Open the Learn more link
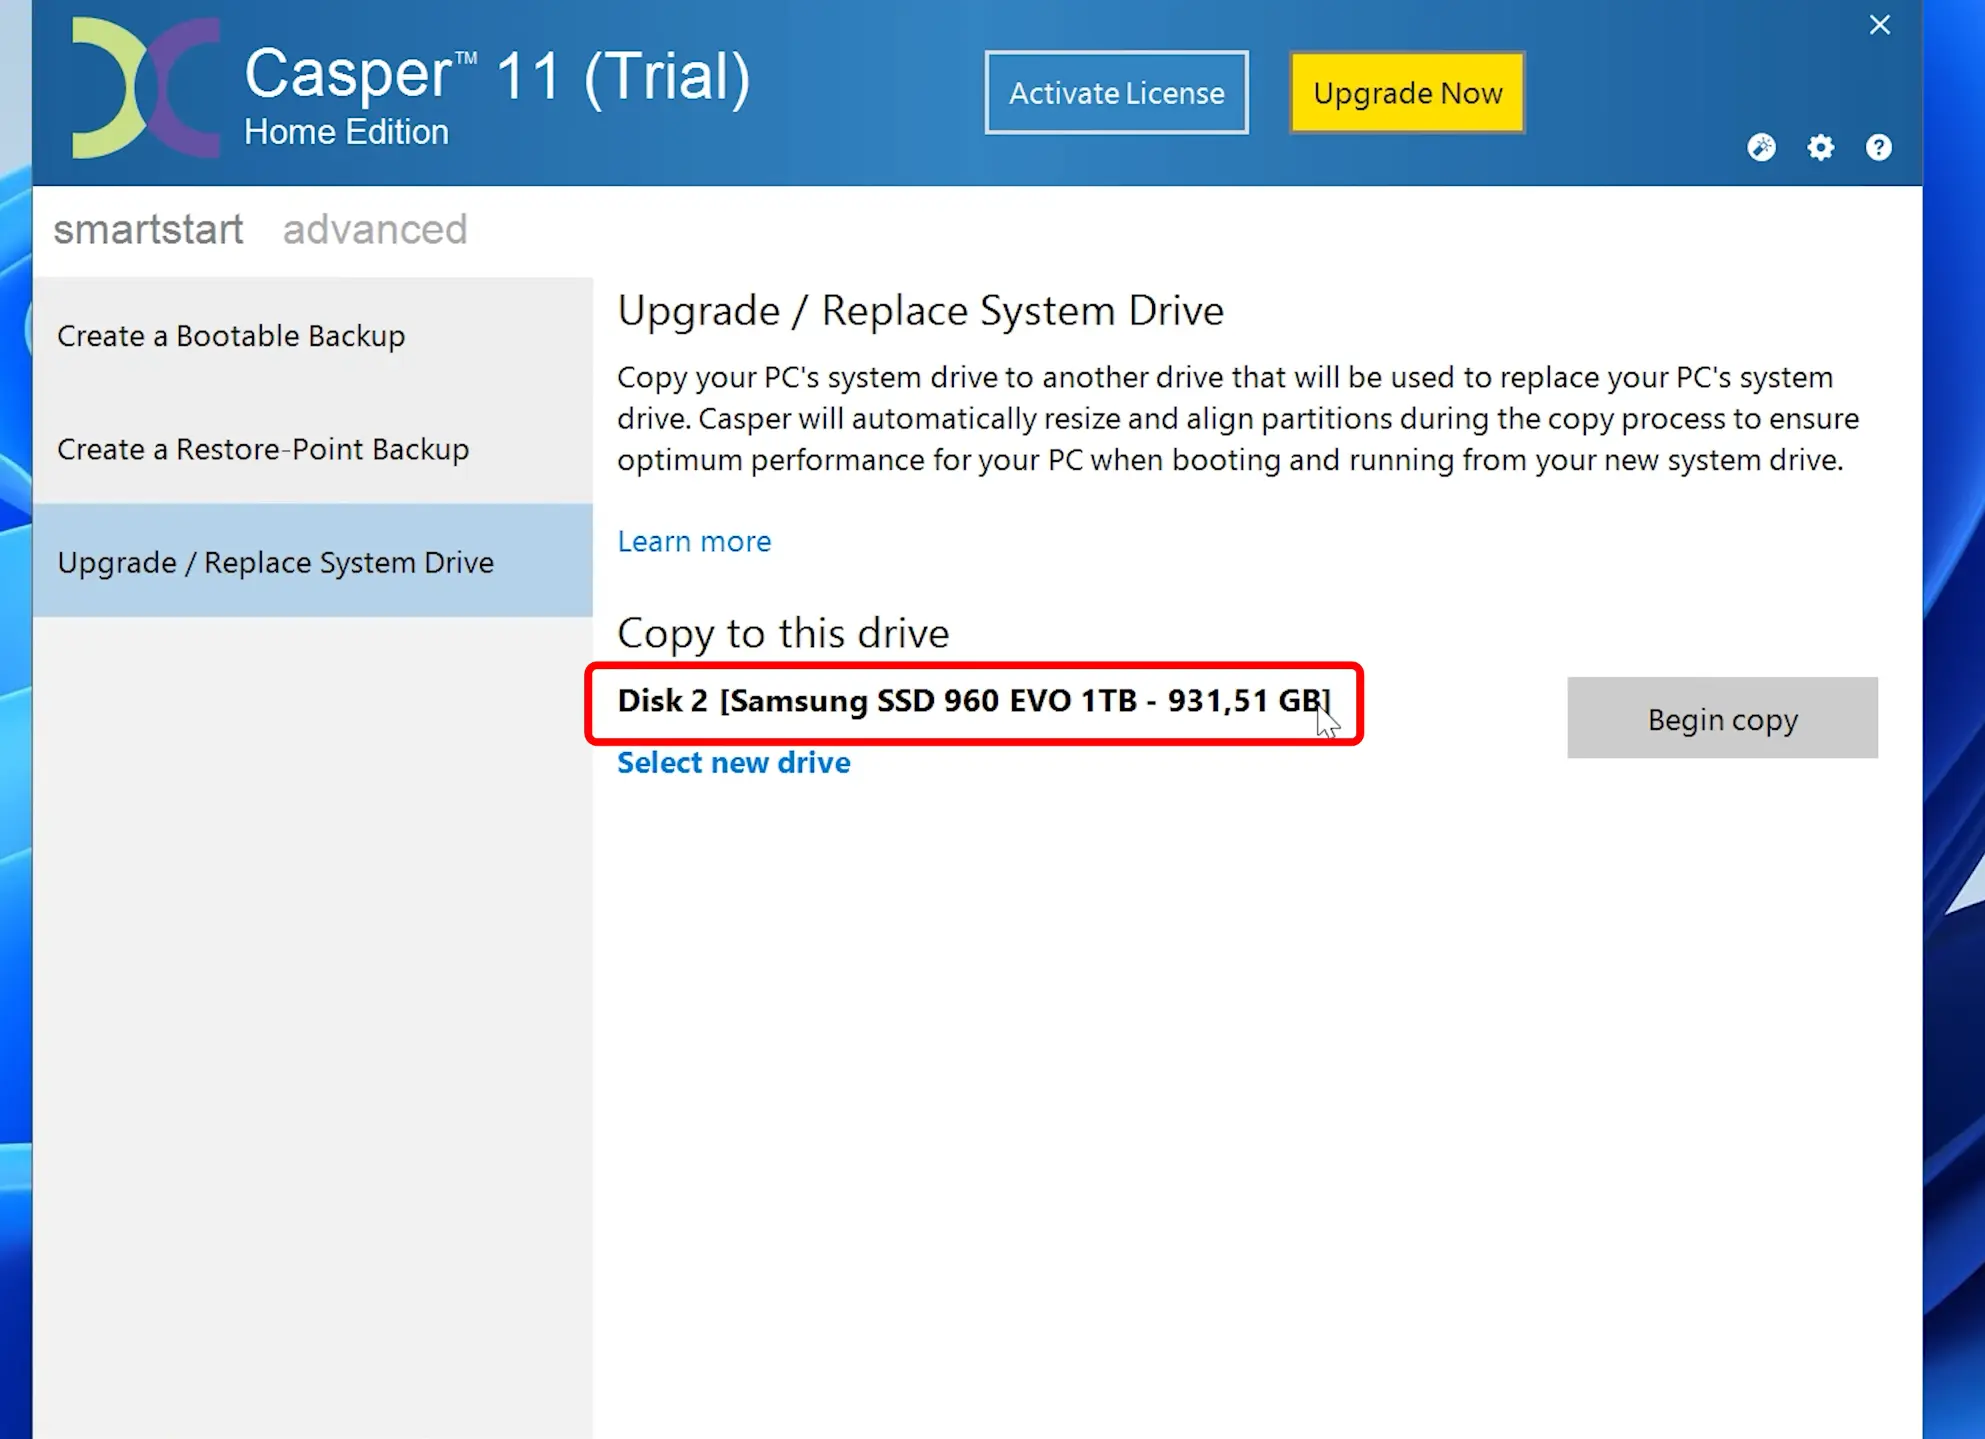 click(x=694, y=541)
